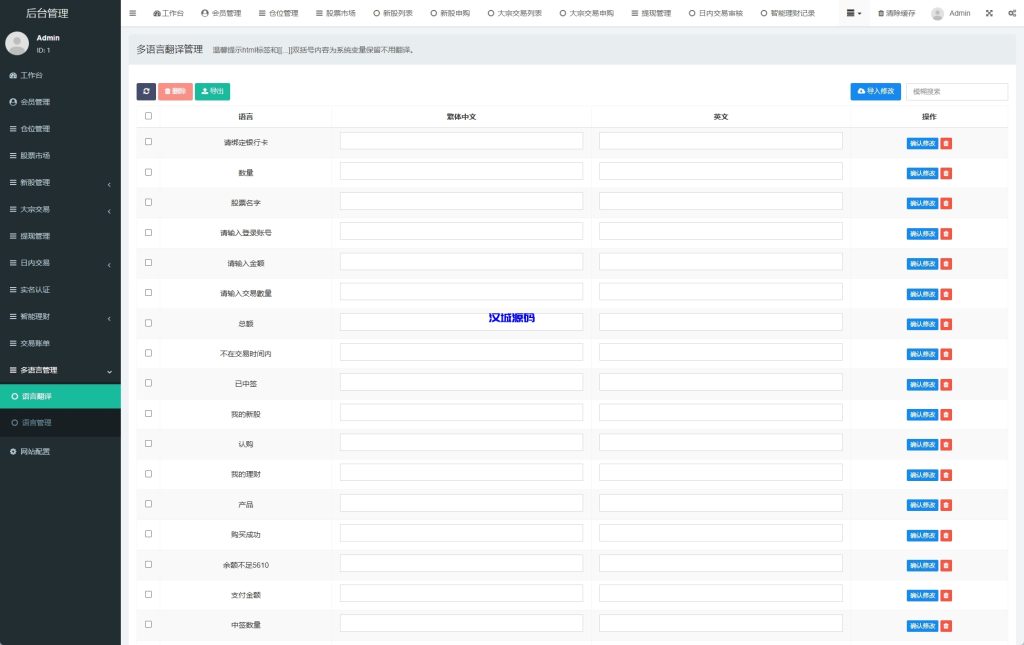1024x645 pixels.
Task: Click the red 删除 delete button above the table
Action: 175,91
